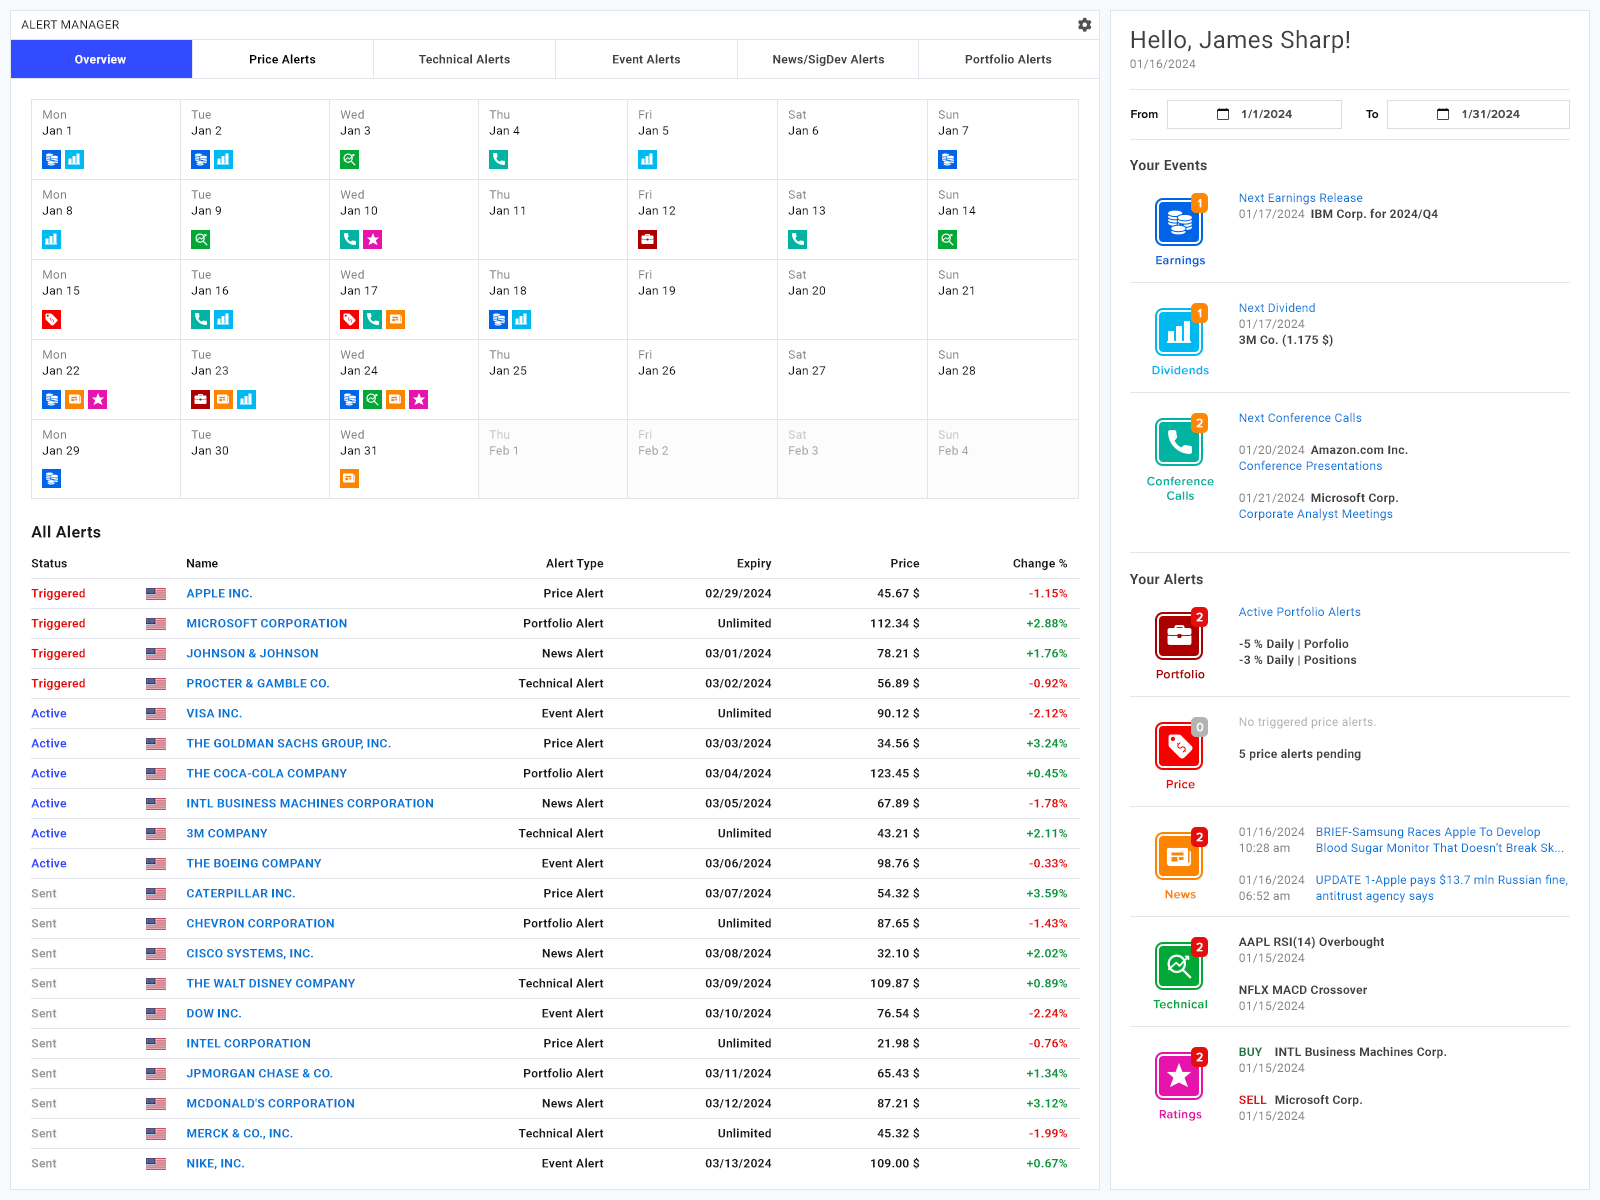Image resolution: width=1600 pixels, height=1200 pixels.
Task: Click the Jan 20 calendar cell
Action: 852,300
